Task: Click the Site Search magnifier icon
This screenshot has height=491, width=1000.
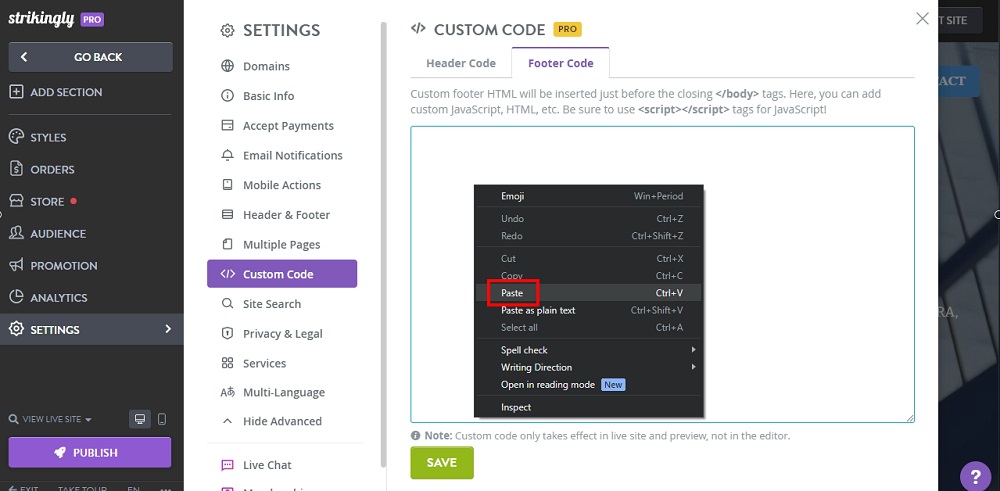Action: [x=227, y=304]
